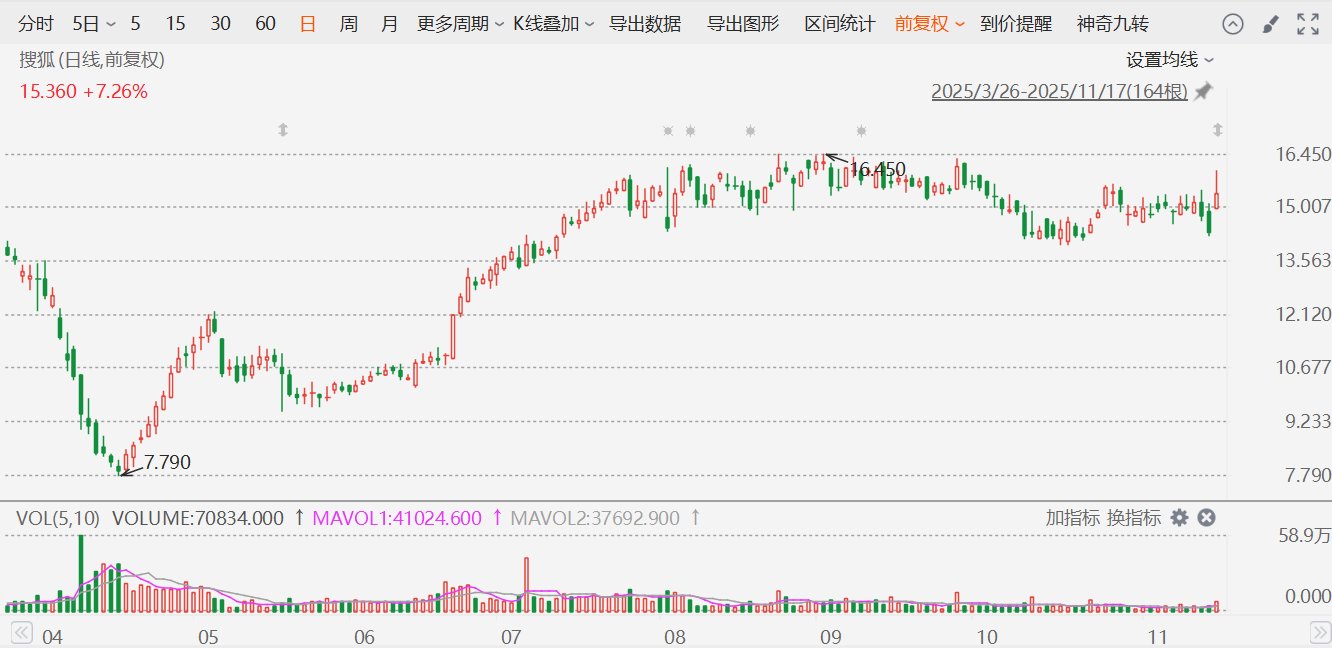Open the drawing brush tool
Image resolution: width=1332 pixels, height=648 pixels.
1270,24
